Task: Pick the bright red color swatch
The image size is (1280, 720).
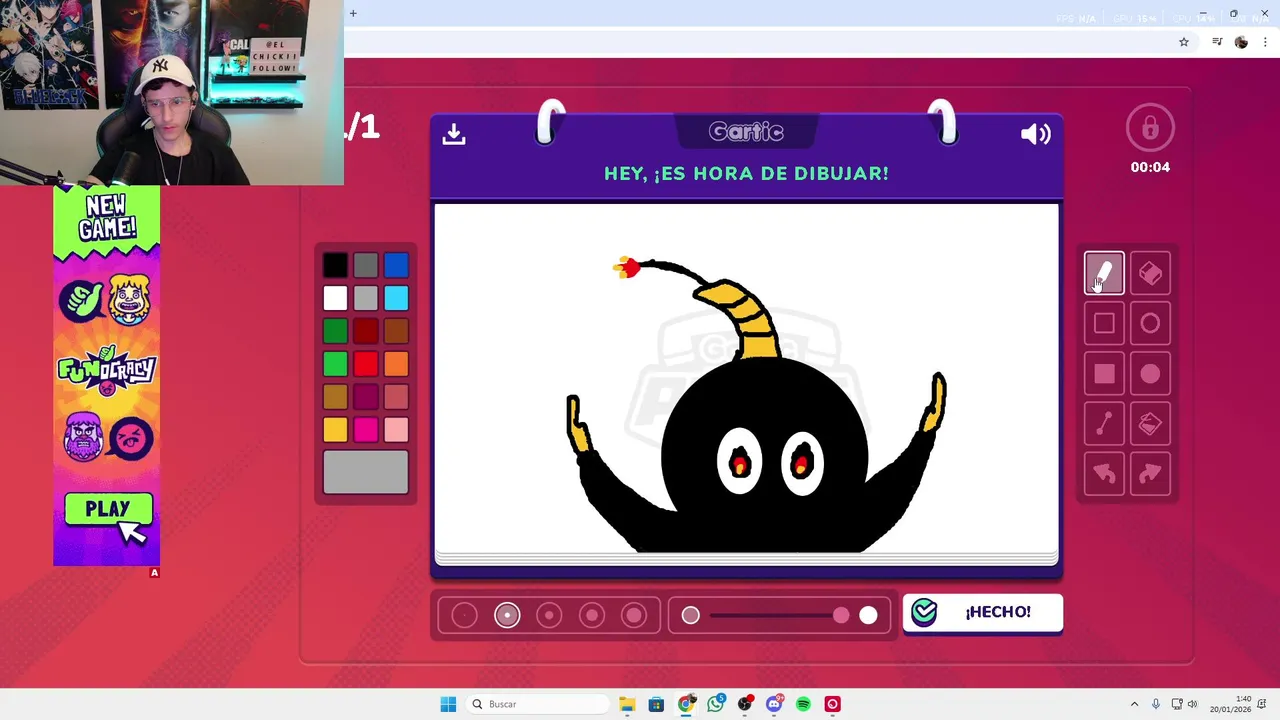Action: 366,364
